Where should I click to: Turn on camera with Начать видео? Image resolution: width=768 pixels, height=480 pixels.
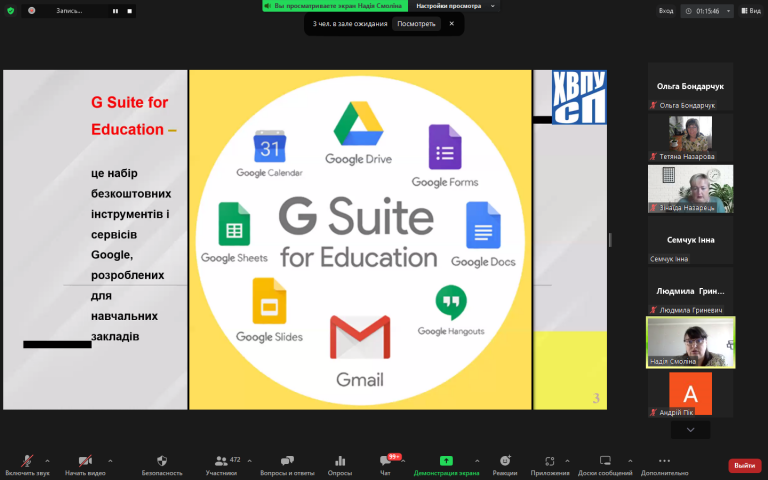(85, 465)
